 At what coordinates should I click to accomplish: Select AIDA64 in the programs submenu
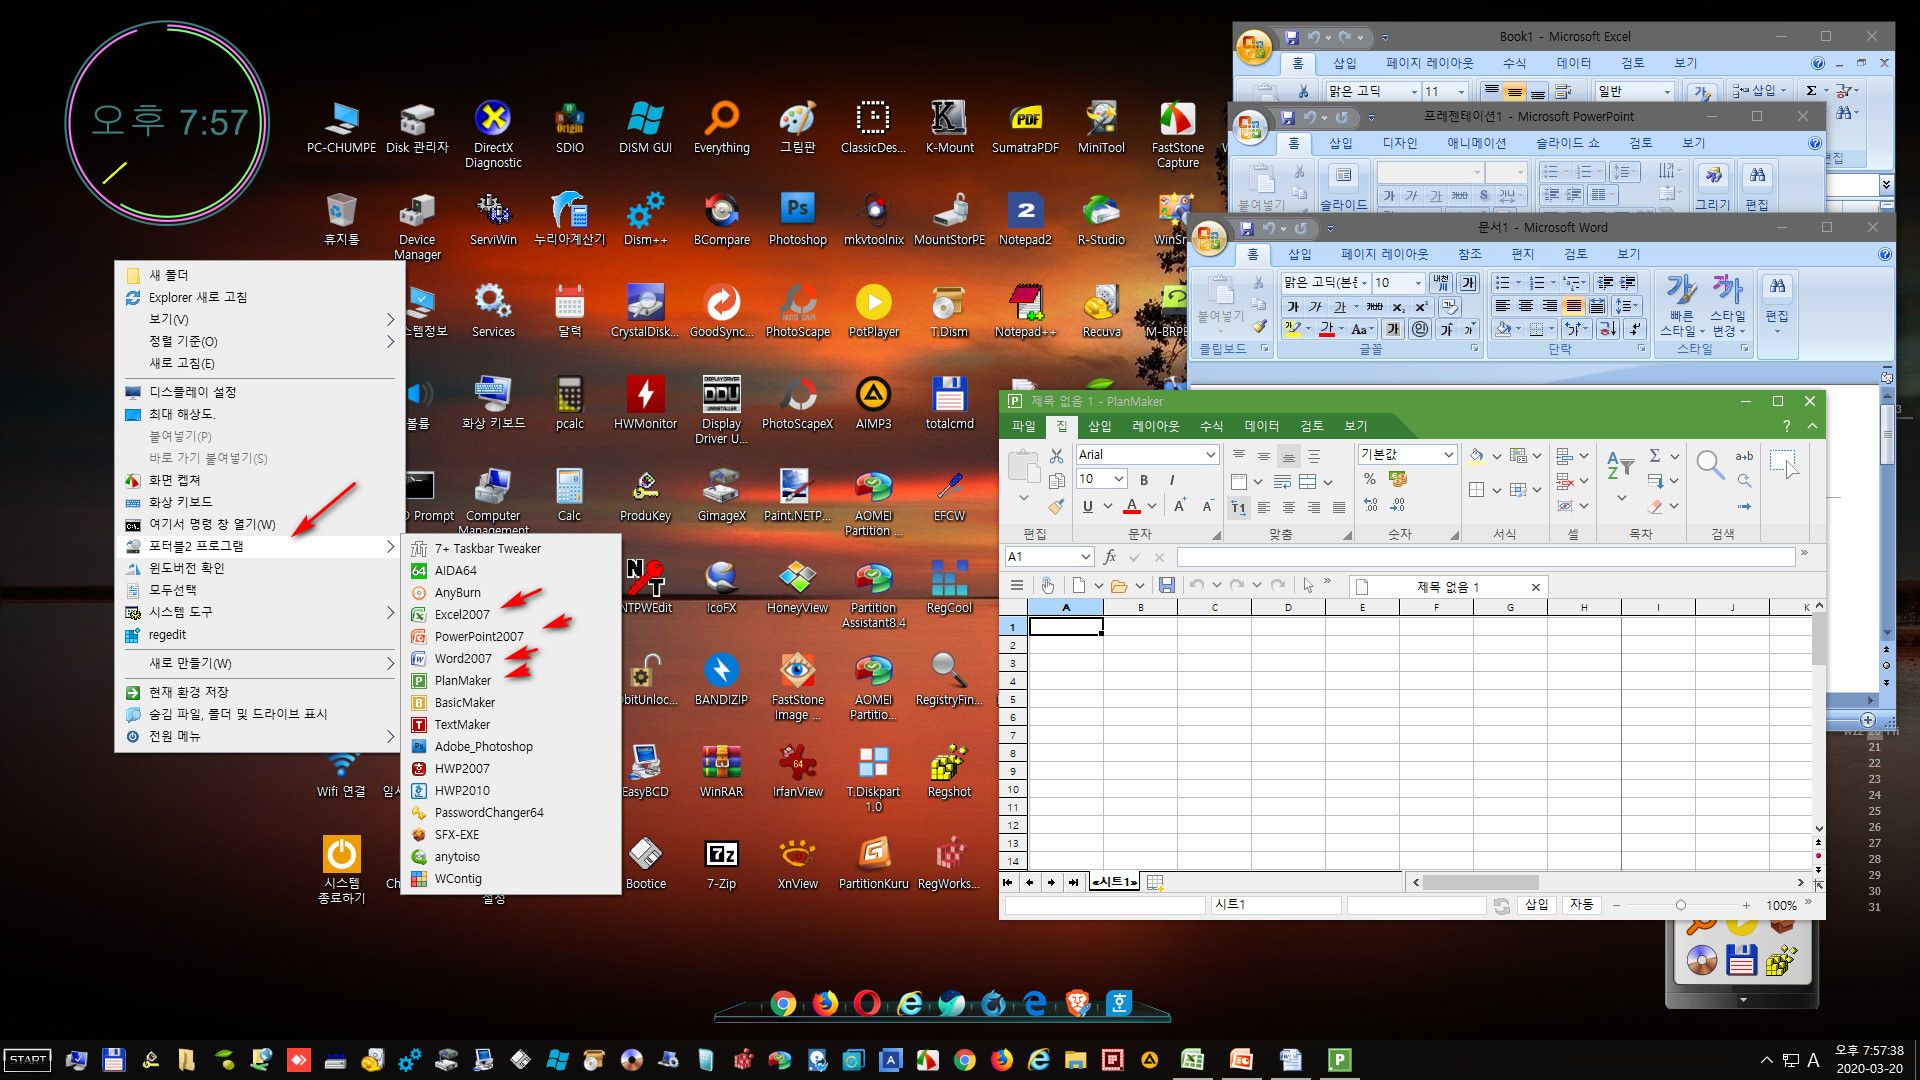click(x=511, y=570)
